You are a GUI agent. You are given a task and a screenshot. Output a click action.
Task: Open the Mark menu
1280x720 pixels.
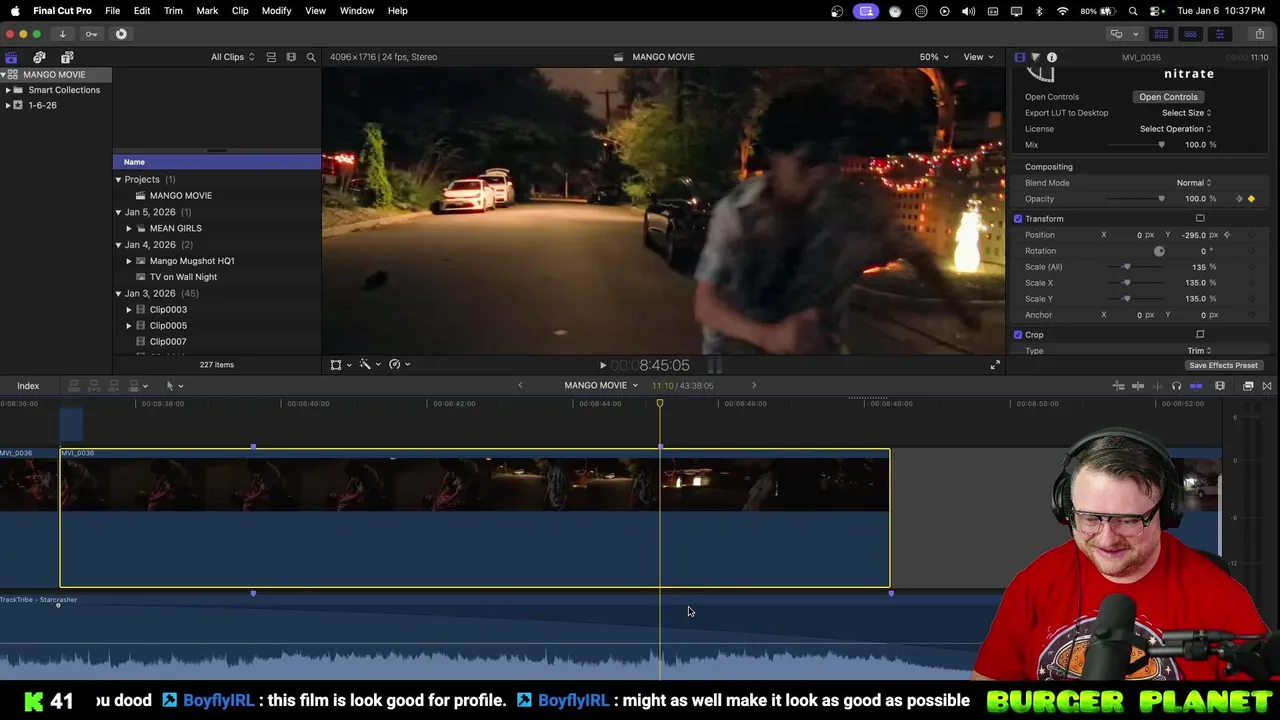207,11
